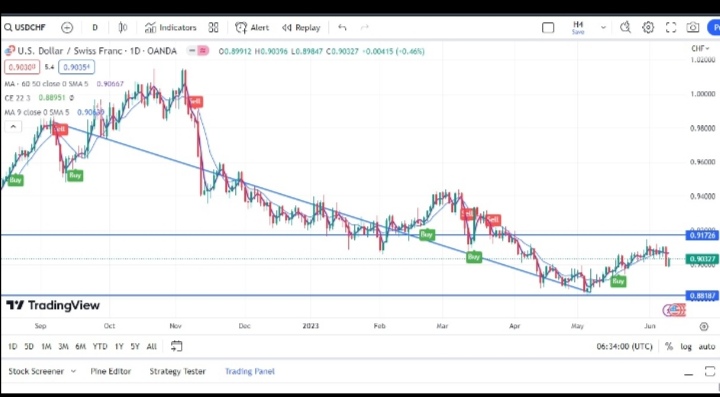
Task: Enter fullscreen mode
Action: tap(670, 28)
